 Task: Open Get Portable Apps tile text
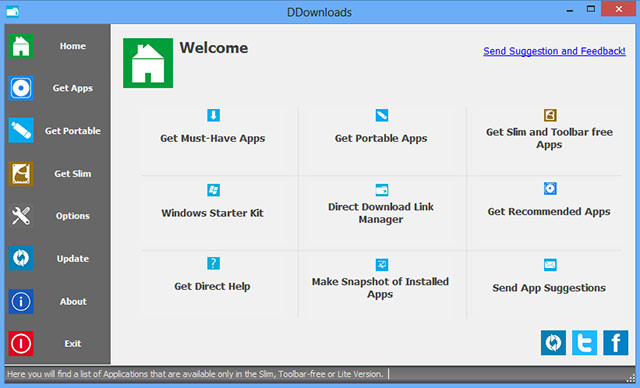tap(381, 138)
